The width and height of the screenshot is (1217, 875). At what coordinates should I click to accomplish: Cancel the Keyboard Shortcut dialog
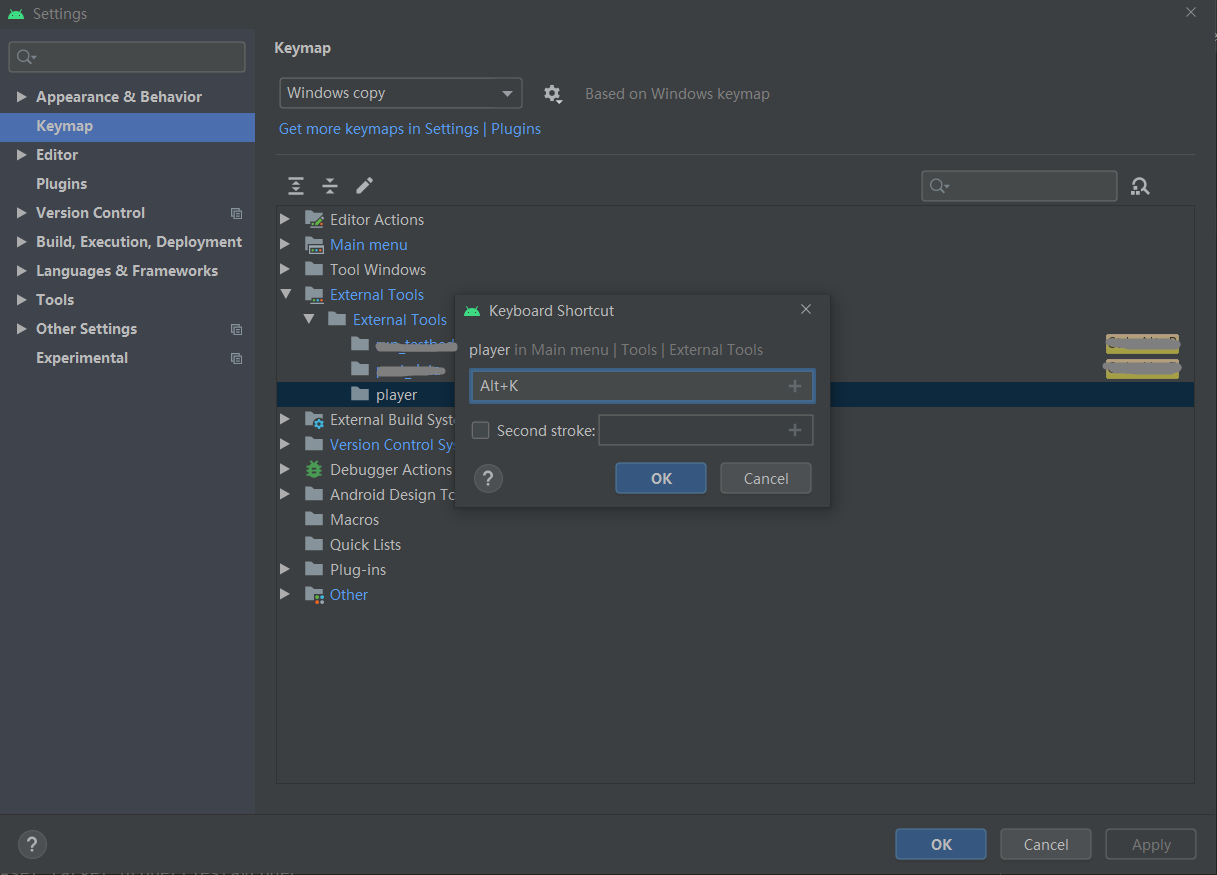(x=766, y=478)
